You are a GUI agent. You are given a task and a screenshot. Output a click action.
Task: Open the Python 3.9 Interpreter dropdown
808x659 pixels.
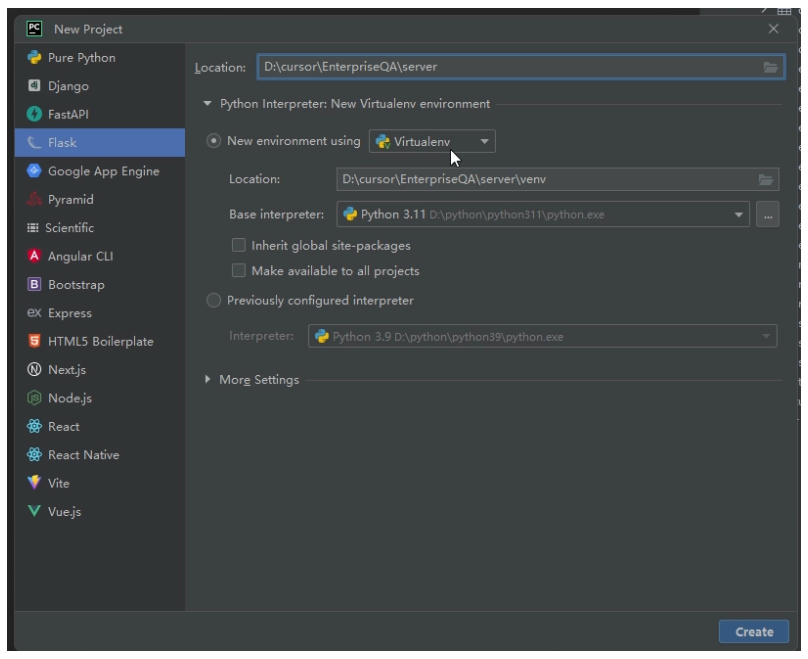(542, 336)
